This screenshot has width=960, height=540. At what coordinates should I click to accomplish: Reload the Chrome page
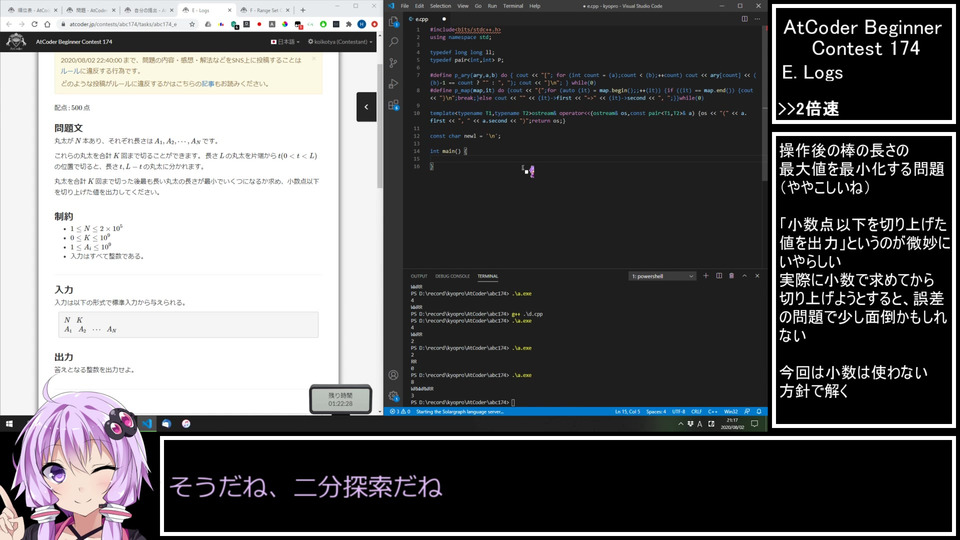(34, 24)
